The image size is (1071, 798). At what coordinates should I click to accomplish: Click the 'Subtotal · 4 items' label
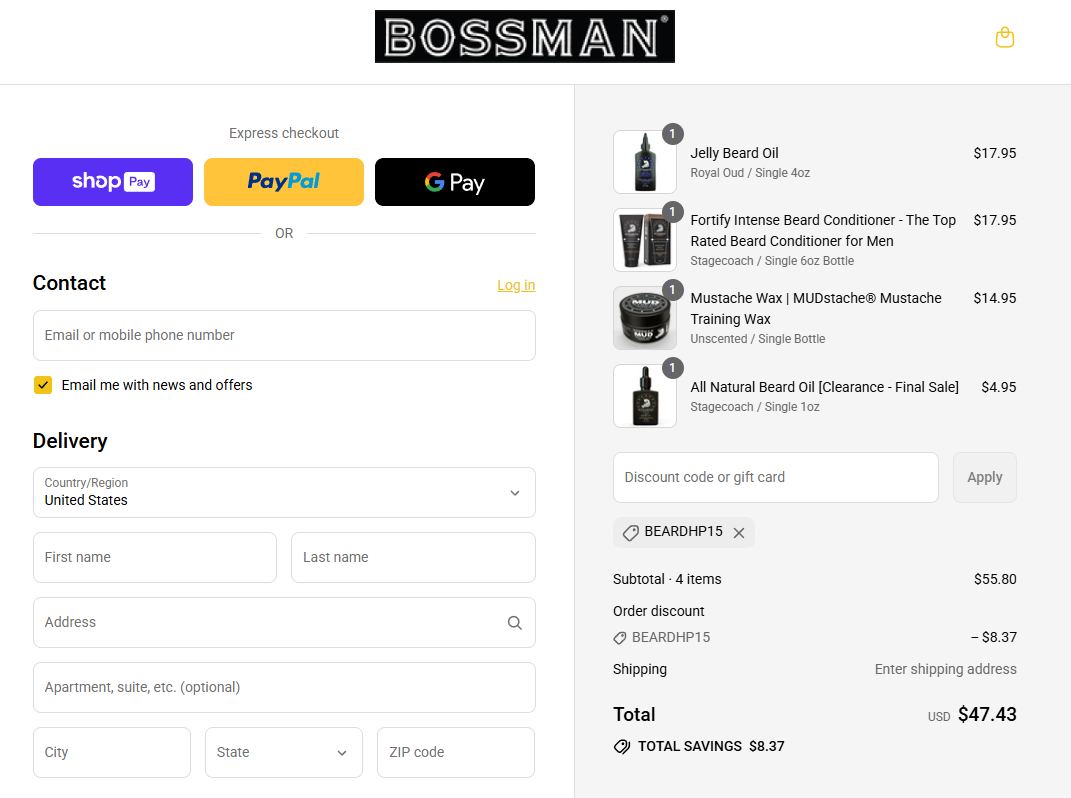coord(667,579)
